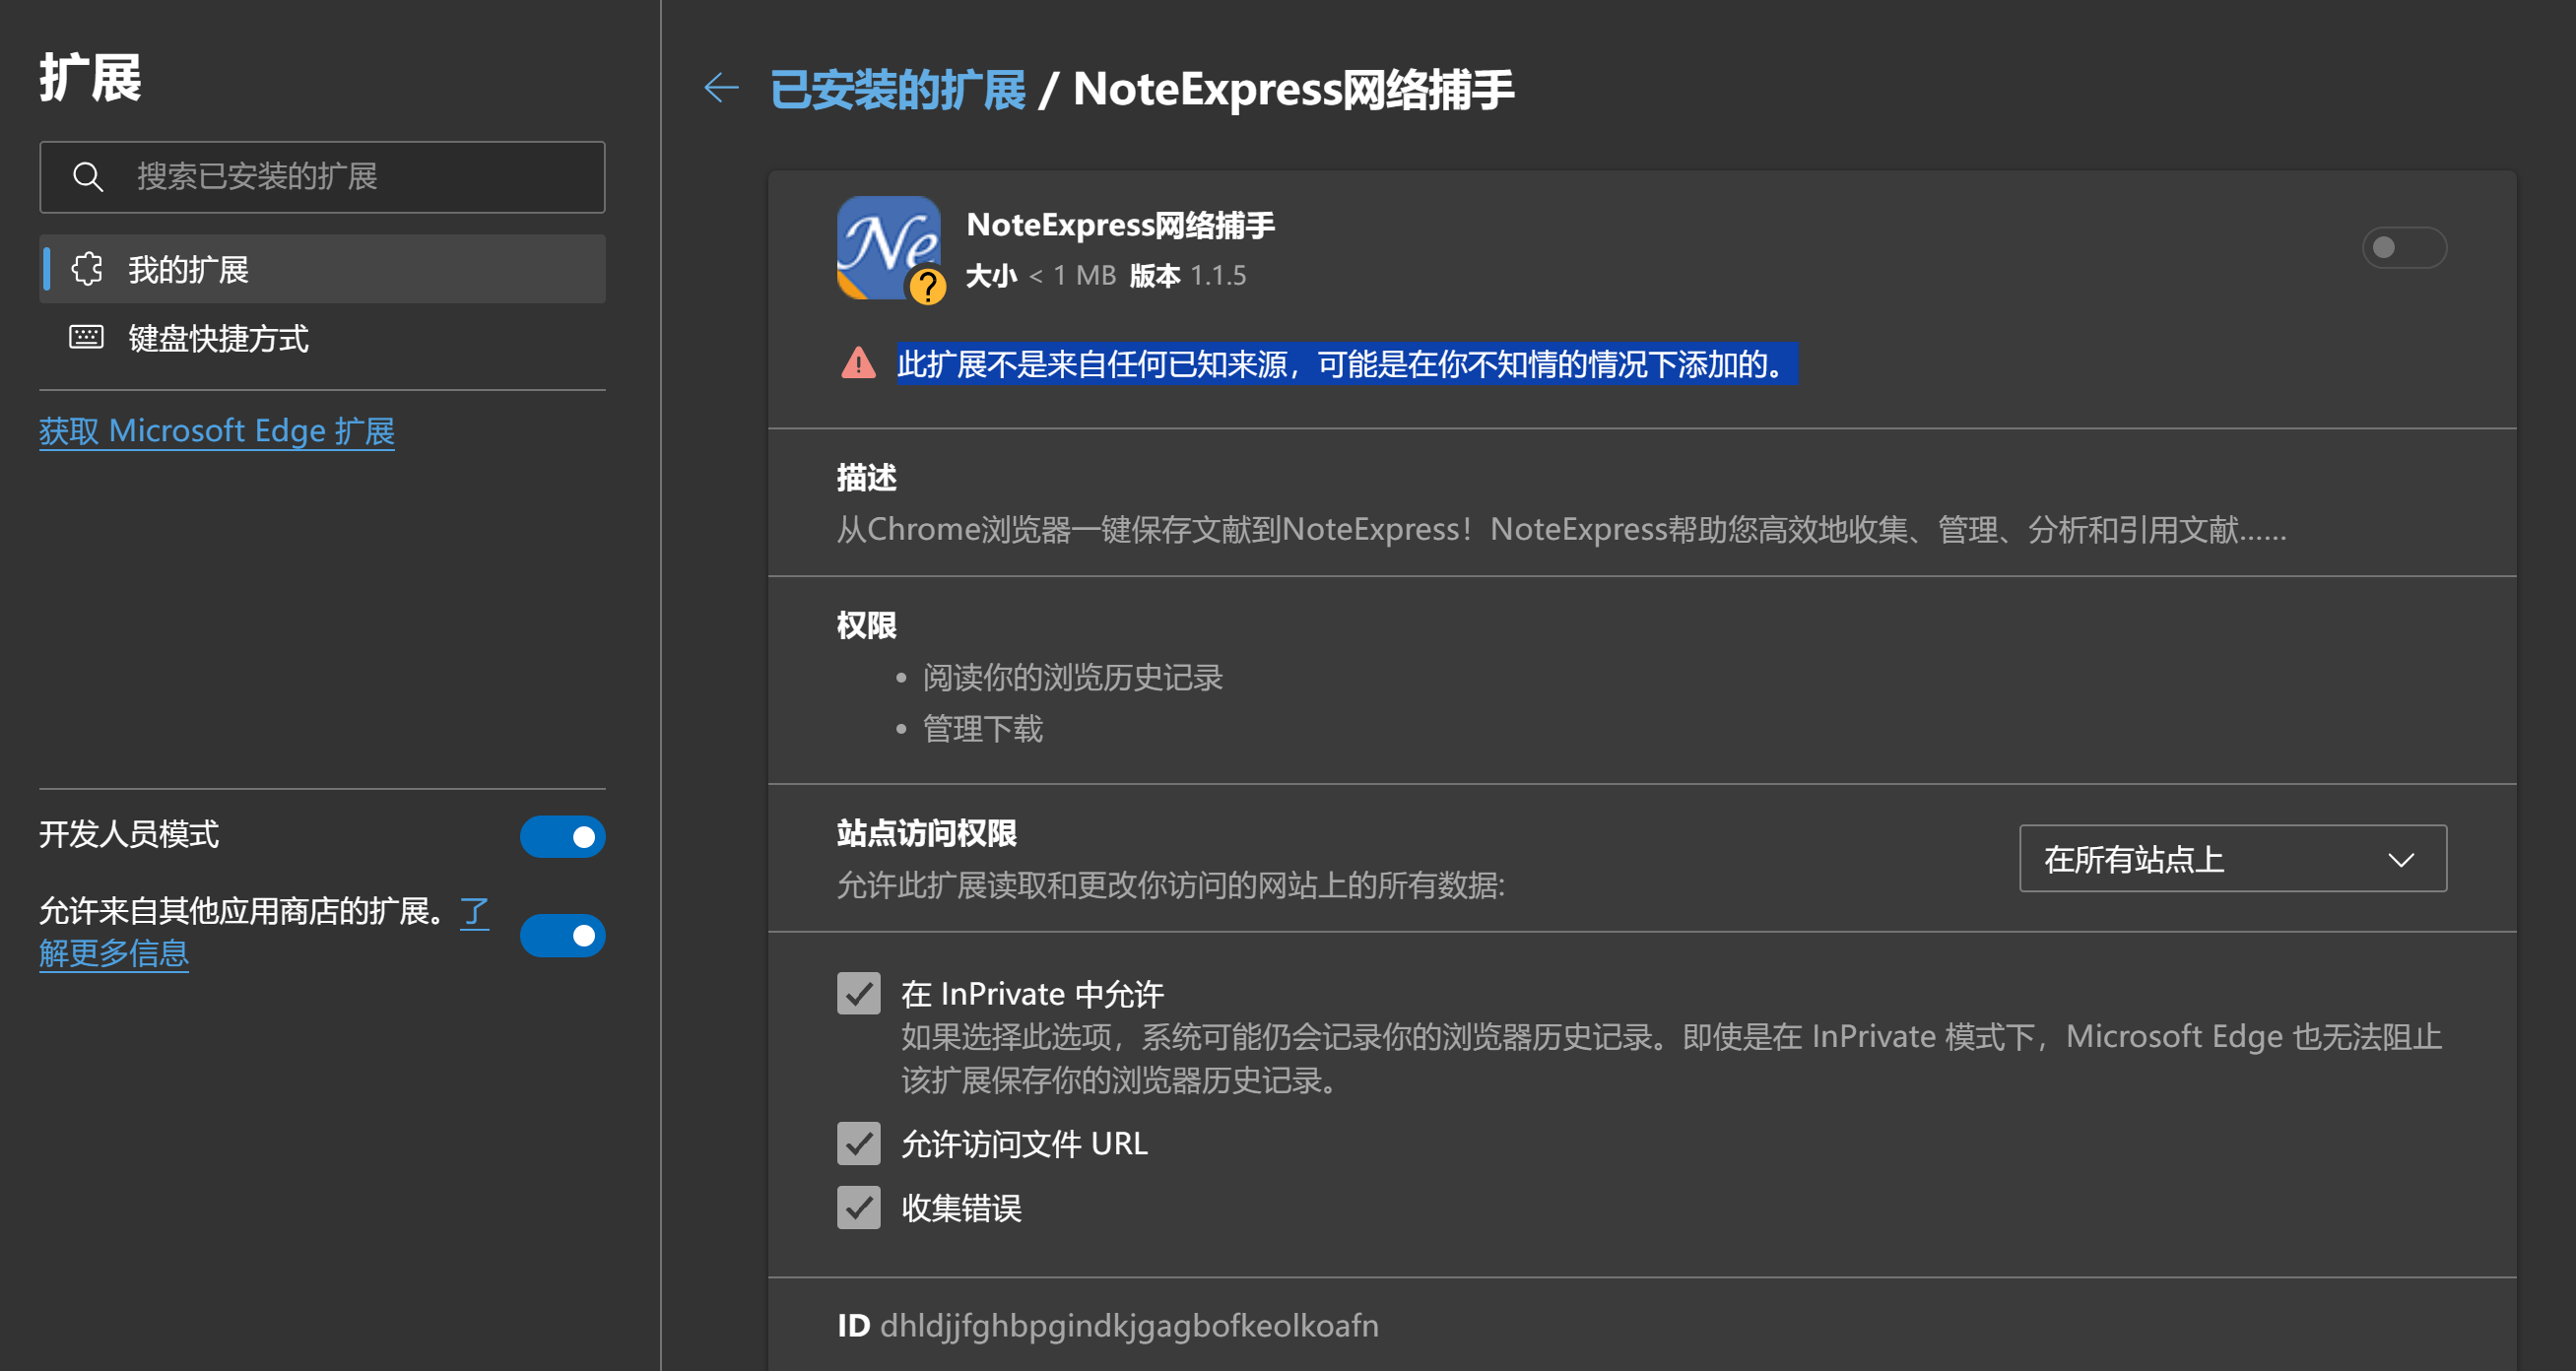The height and width of the screenshot is (1371, 2576).
Task: Go to 已安装的扩展 breadcrumb link
Action: coord(897,89)
